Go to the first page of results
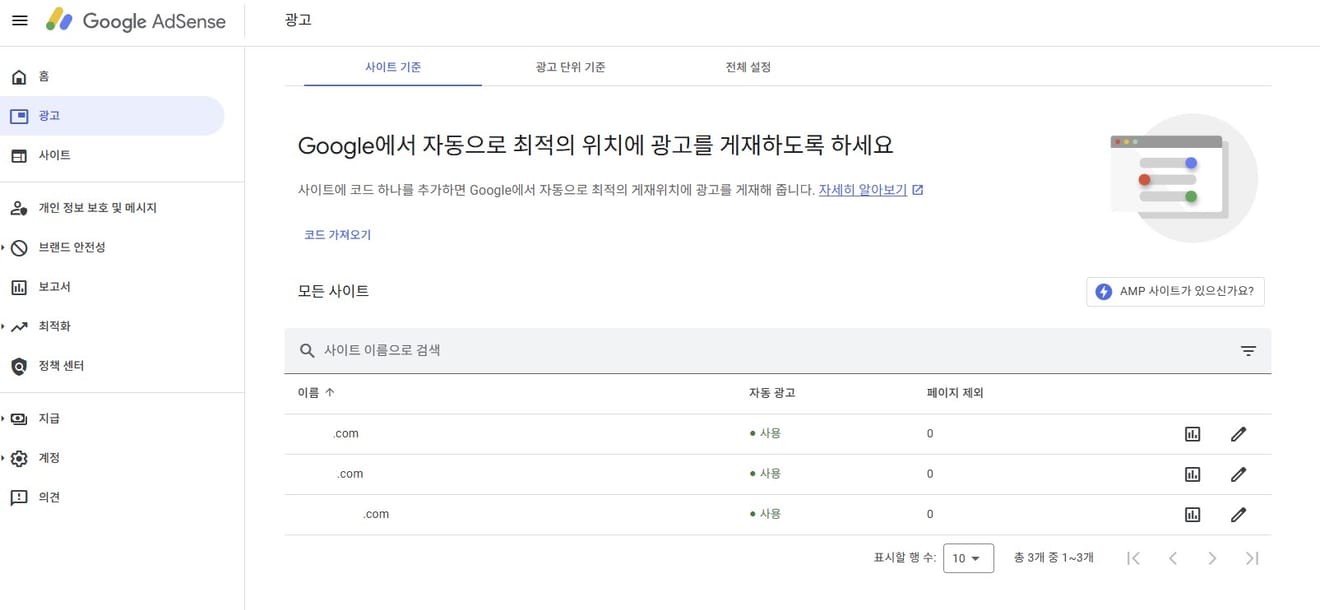Screen dimensions: 1320x610 pyautogui.click(x=1133, y=558)
